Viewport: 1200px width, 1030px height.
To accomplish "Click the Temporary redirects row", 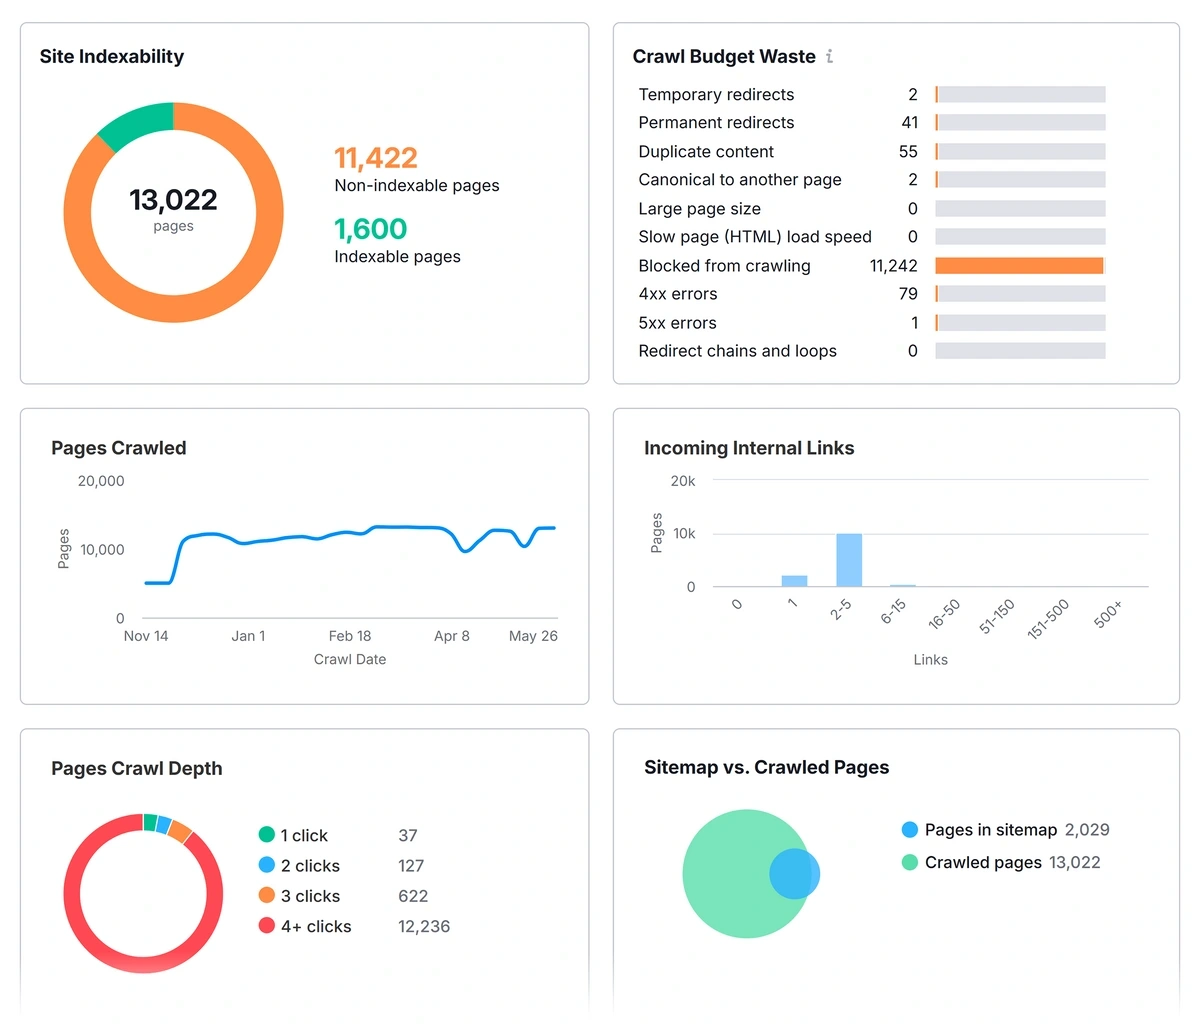I will point(716,95).
